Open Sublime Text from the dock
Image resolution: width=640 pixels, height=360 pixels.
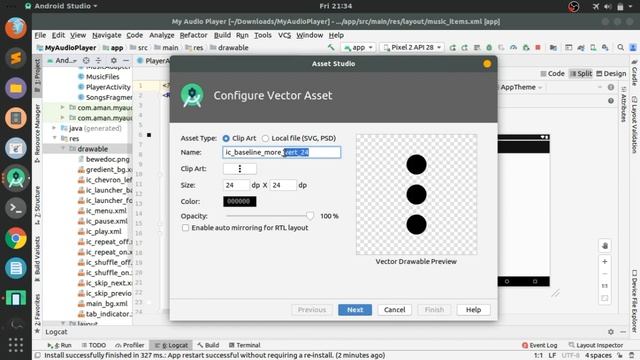[x=16, y=58]
